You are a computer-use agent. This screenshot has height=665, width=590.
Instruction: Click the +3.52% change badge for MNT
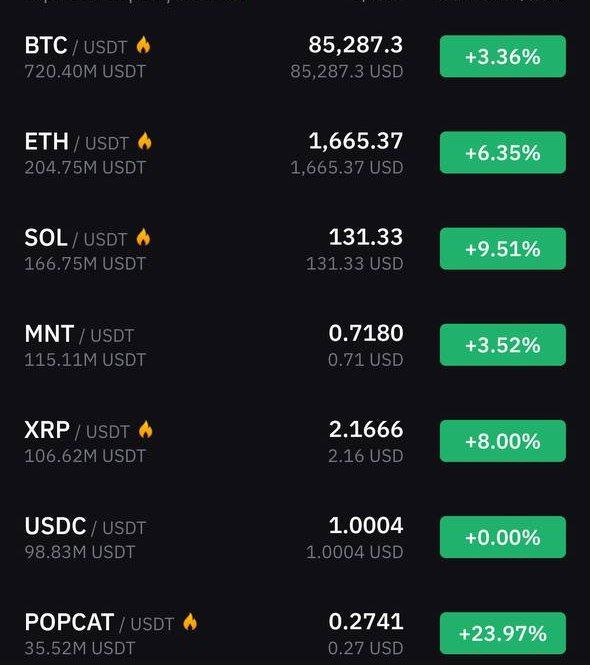pos(503,345)
